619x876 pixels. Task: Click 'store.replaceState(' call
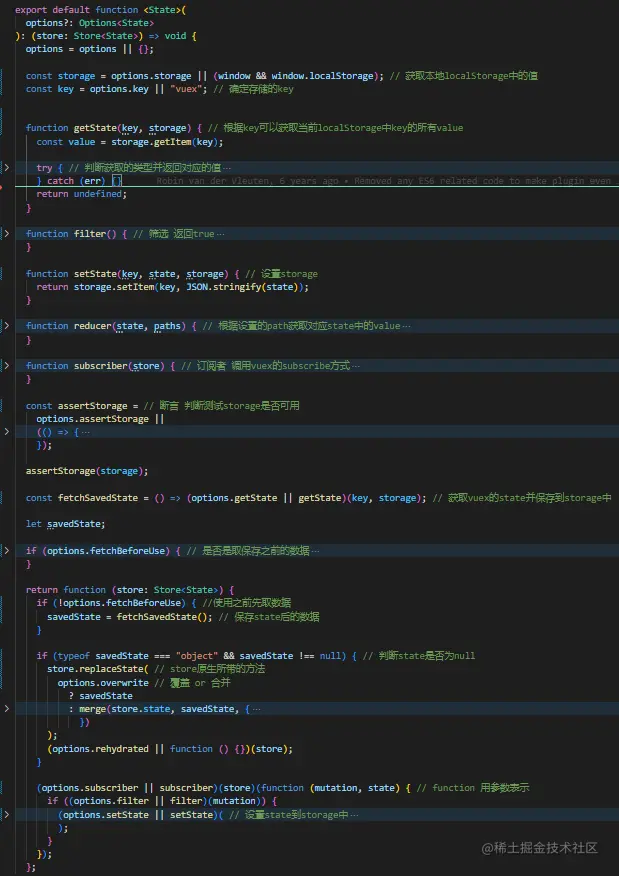point(98,669)
